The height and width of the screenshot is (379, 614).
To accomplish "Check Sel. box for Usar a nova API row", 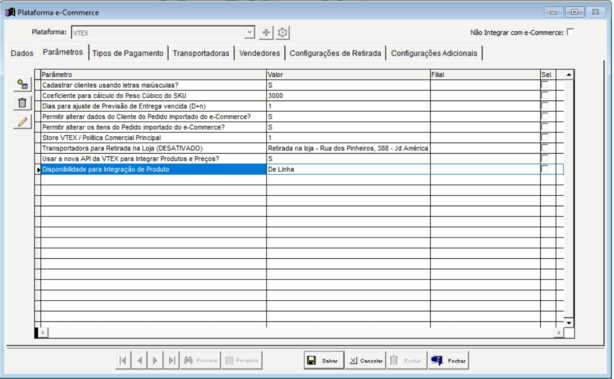I will [545, 159].
